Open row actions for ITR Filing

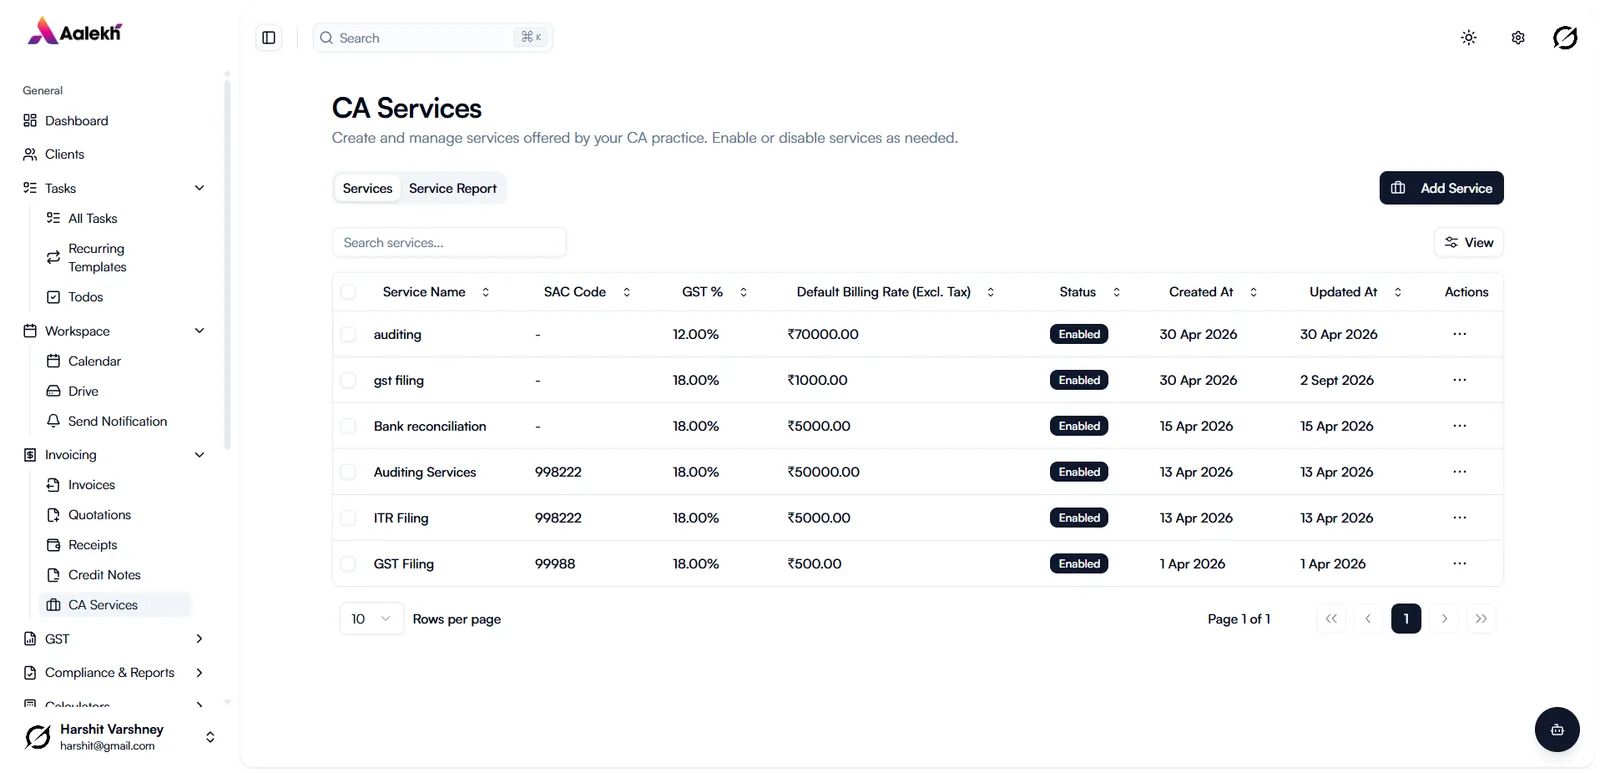point(1460,518)
